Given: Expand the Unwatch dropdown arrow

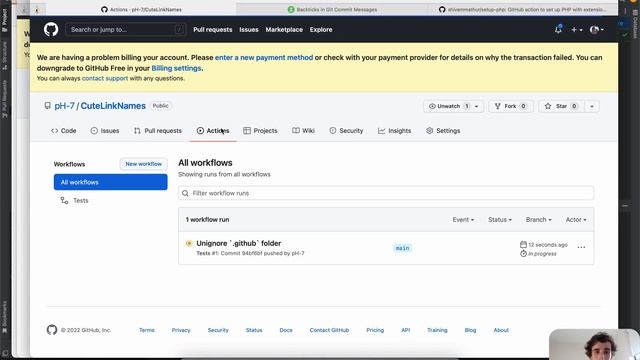Looking at the screenshot, I should coord(476,106).
